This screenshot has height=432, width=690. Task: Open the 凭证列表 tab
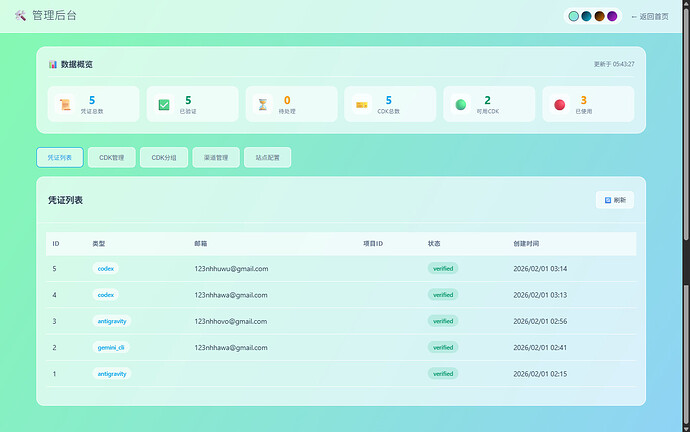60,157
